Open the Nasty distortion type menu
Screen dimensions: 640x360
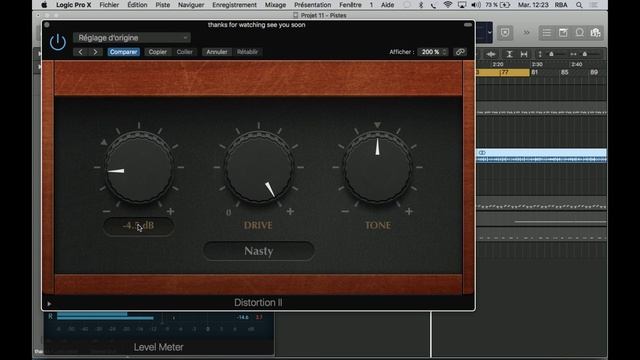tap(259, 251)
